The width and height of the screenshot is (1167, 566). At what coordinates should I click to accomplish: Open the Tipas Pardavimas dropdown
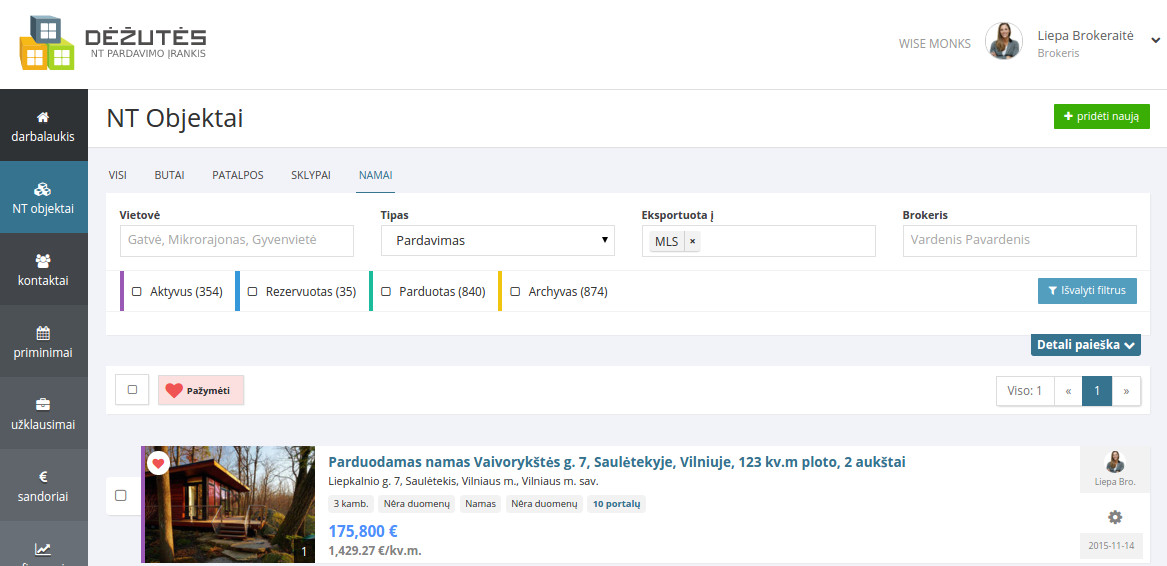[x=497, y=241]
